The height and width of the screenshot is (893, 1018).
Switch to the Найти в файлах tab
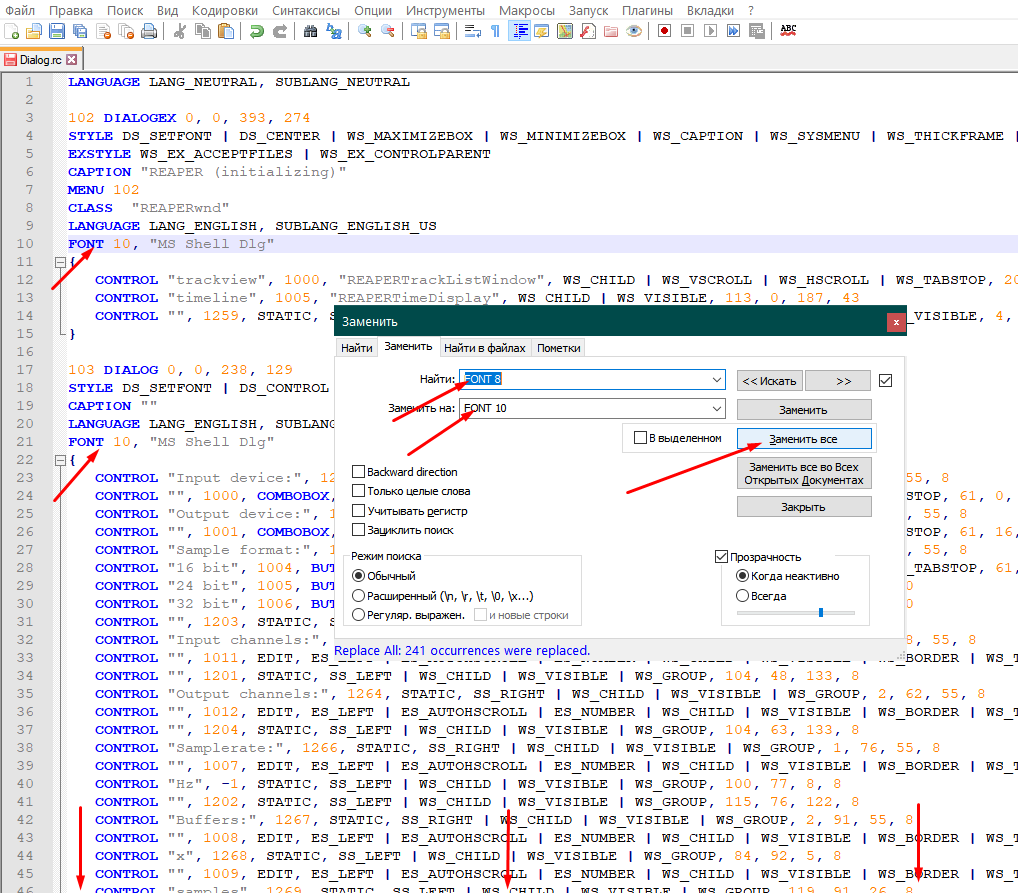[x=485, y=348]
